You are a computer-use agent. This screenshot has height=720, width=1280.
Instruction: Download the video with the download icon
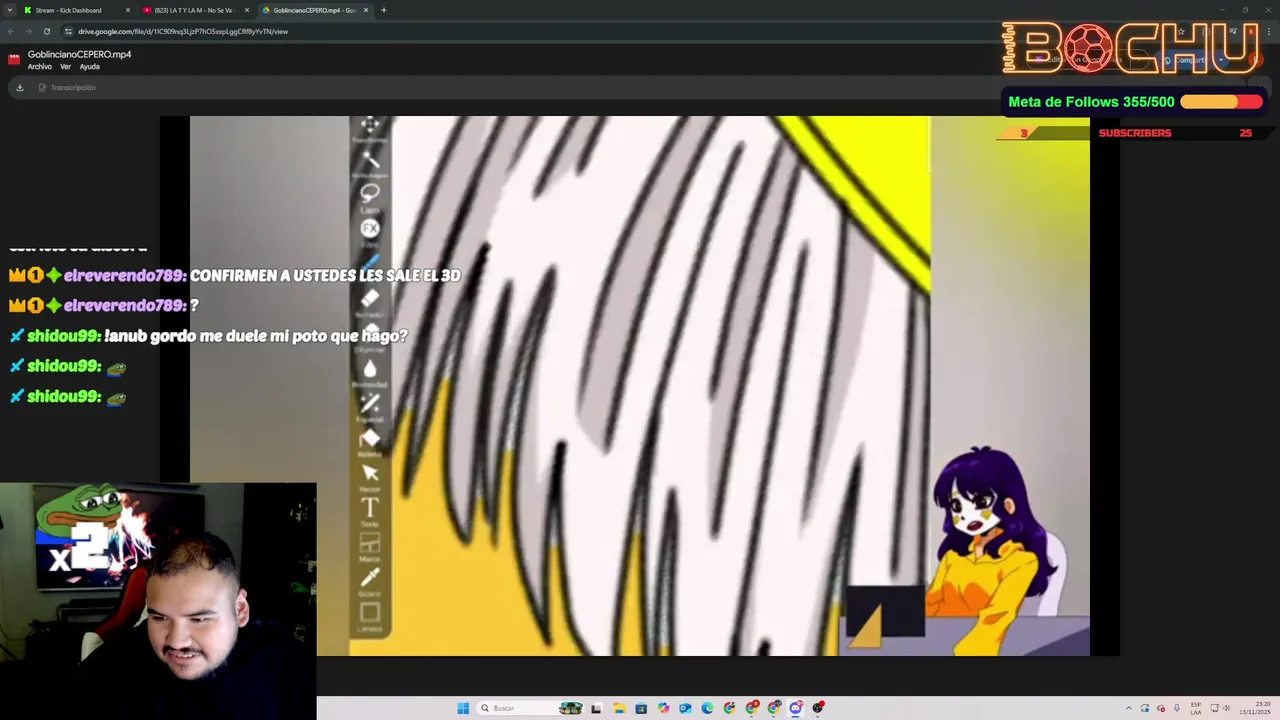[19, 87]
